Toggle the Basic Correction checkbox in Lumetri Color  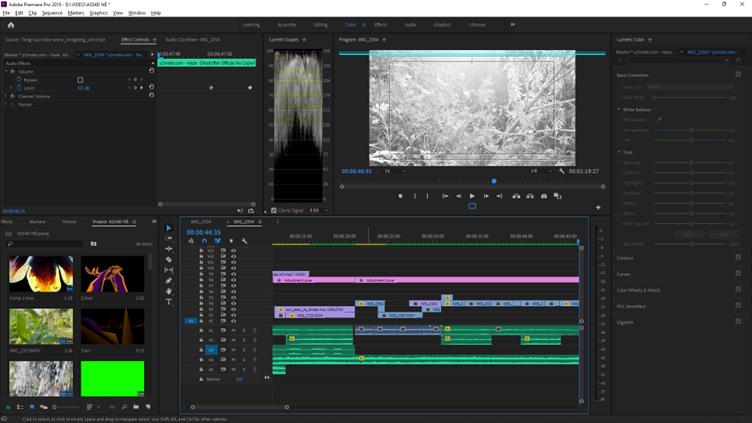(738, 75)
